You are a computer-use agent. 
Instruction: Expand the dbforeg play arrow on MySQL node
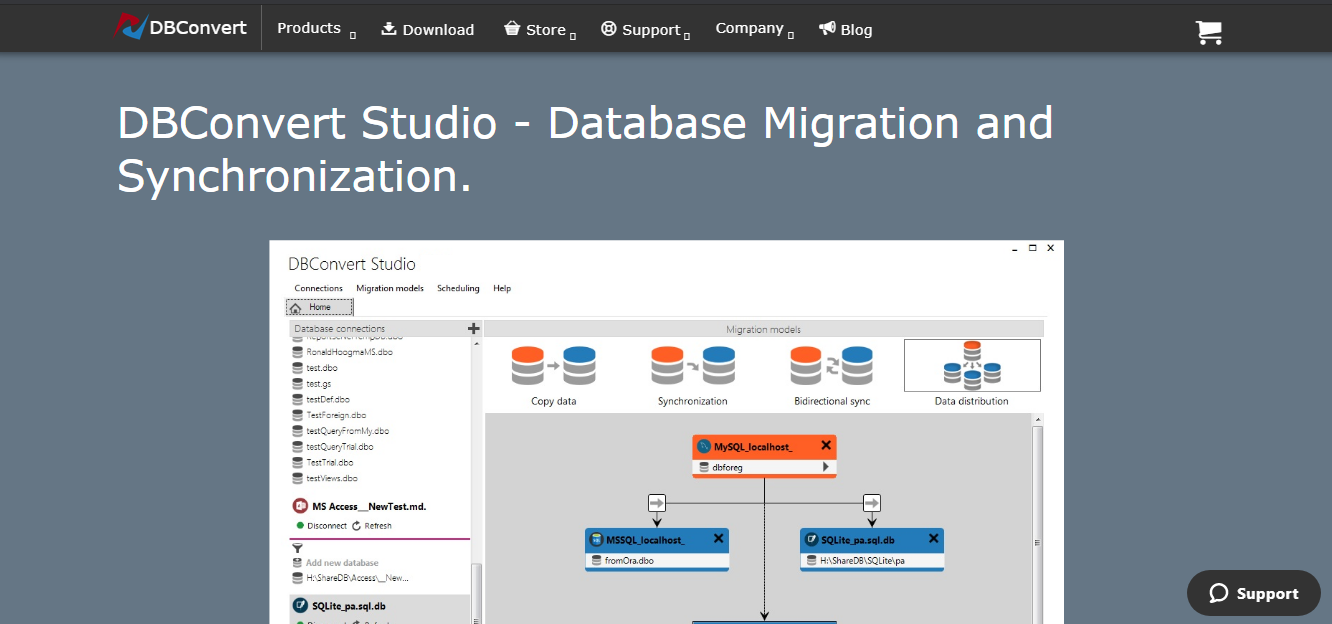pos(826,467)
